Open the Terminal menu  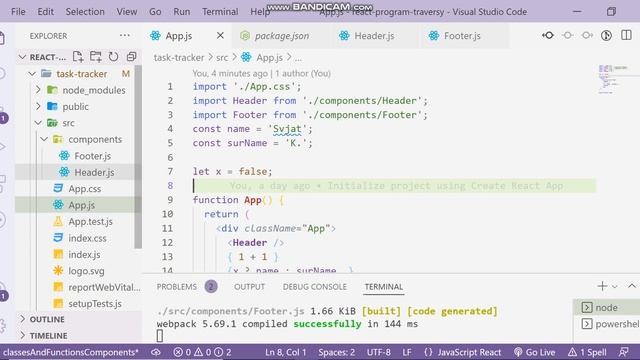(220, 12)
